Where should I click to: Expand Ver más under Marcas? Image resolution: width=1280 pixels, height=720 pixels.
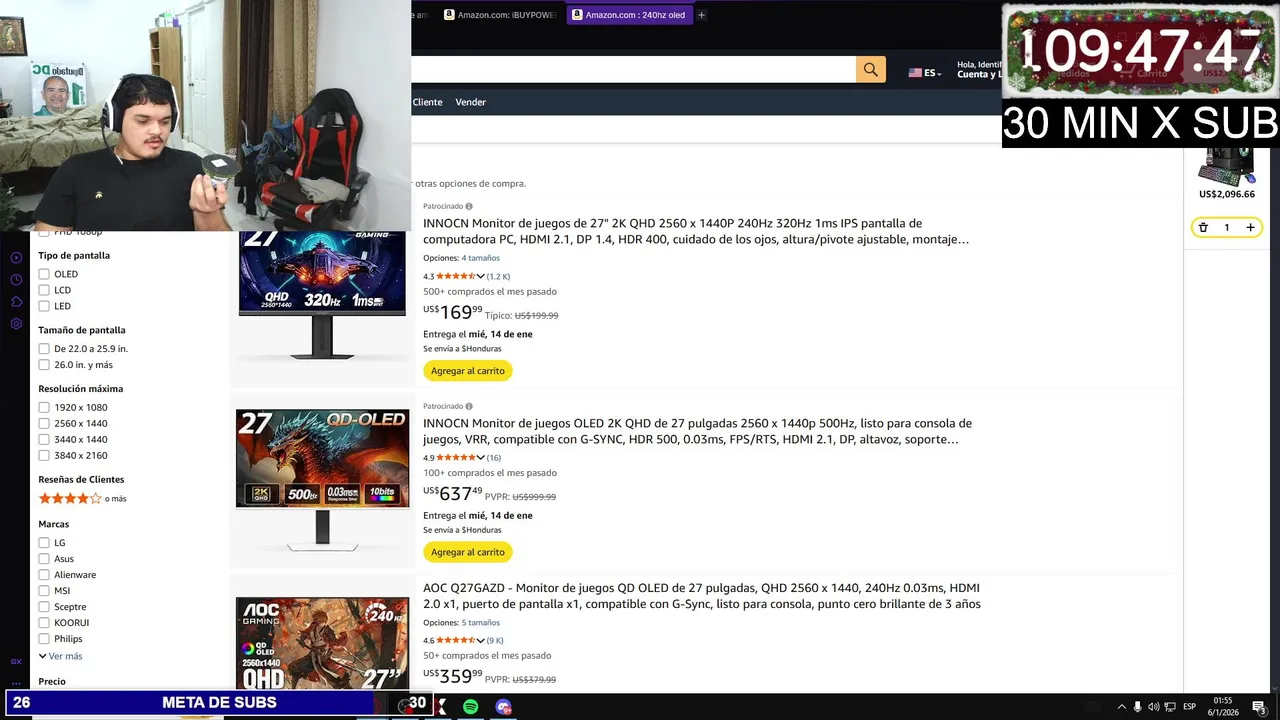point(61,656)
